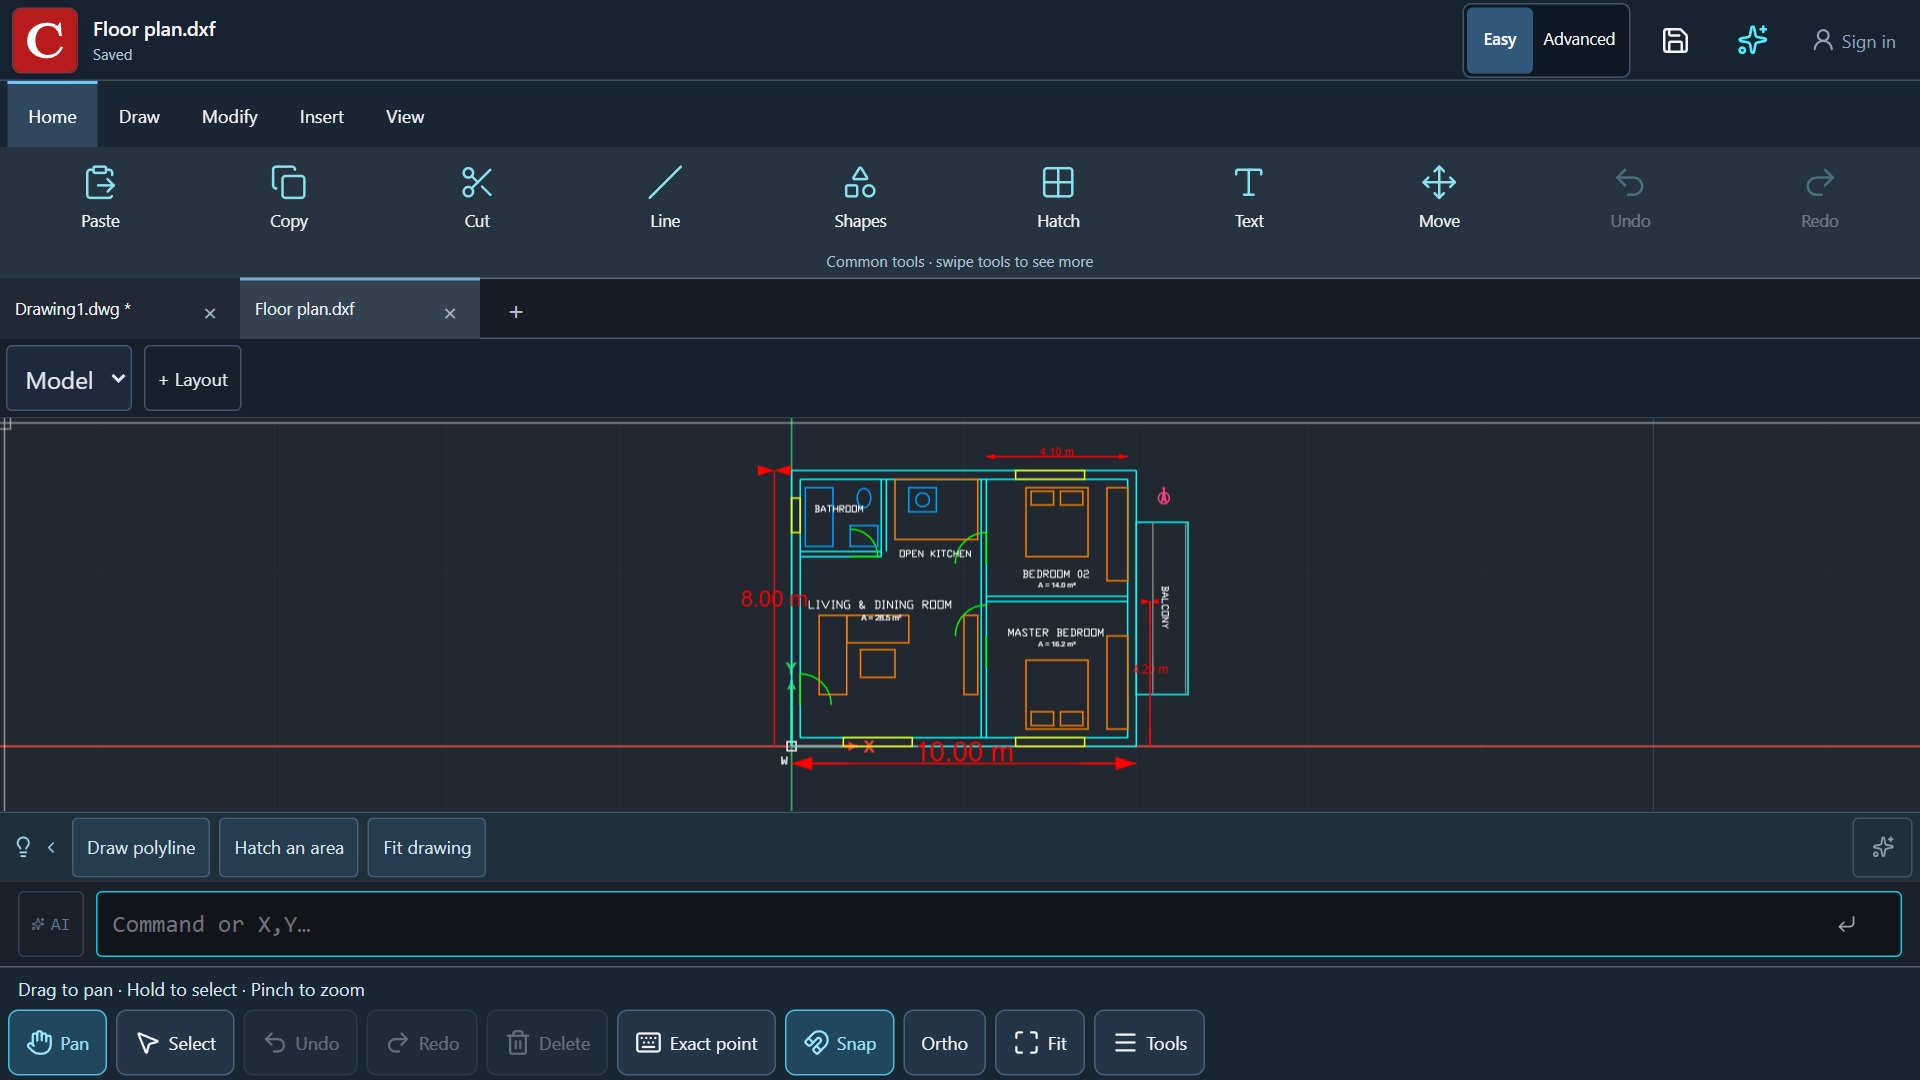This screenshot has width=1920, height=1080.
Task: Open the Tools menu
Action: pos(1149,1043)
